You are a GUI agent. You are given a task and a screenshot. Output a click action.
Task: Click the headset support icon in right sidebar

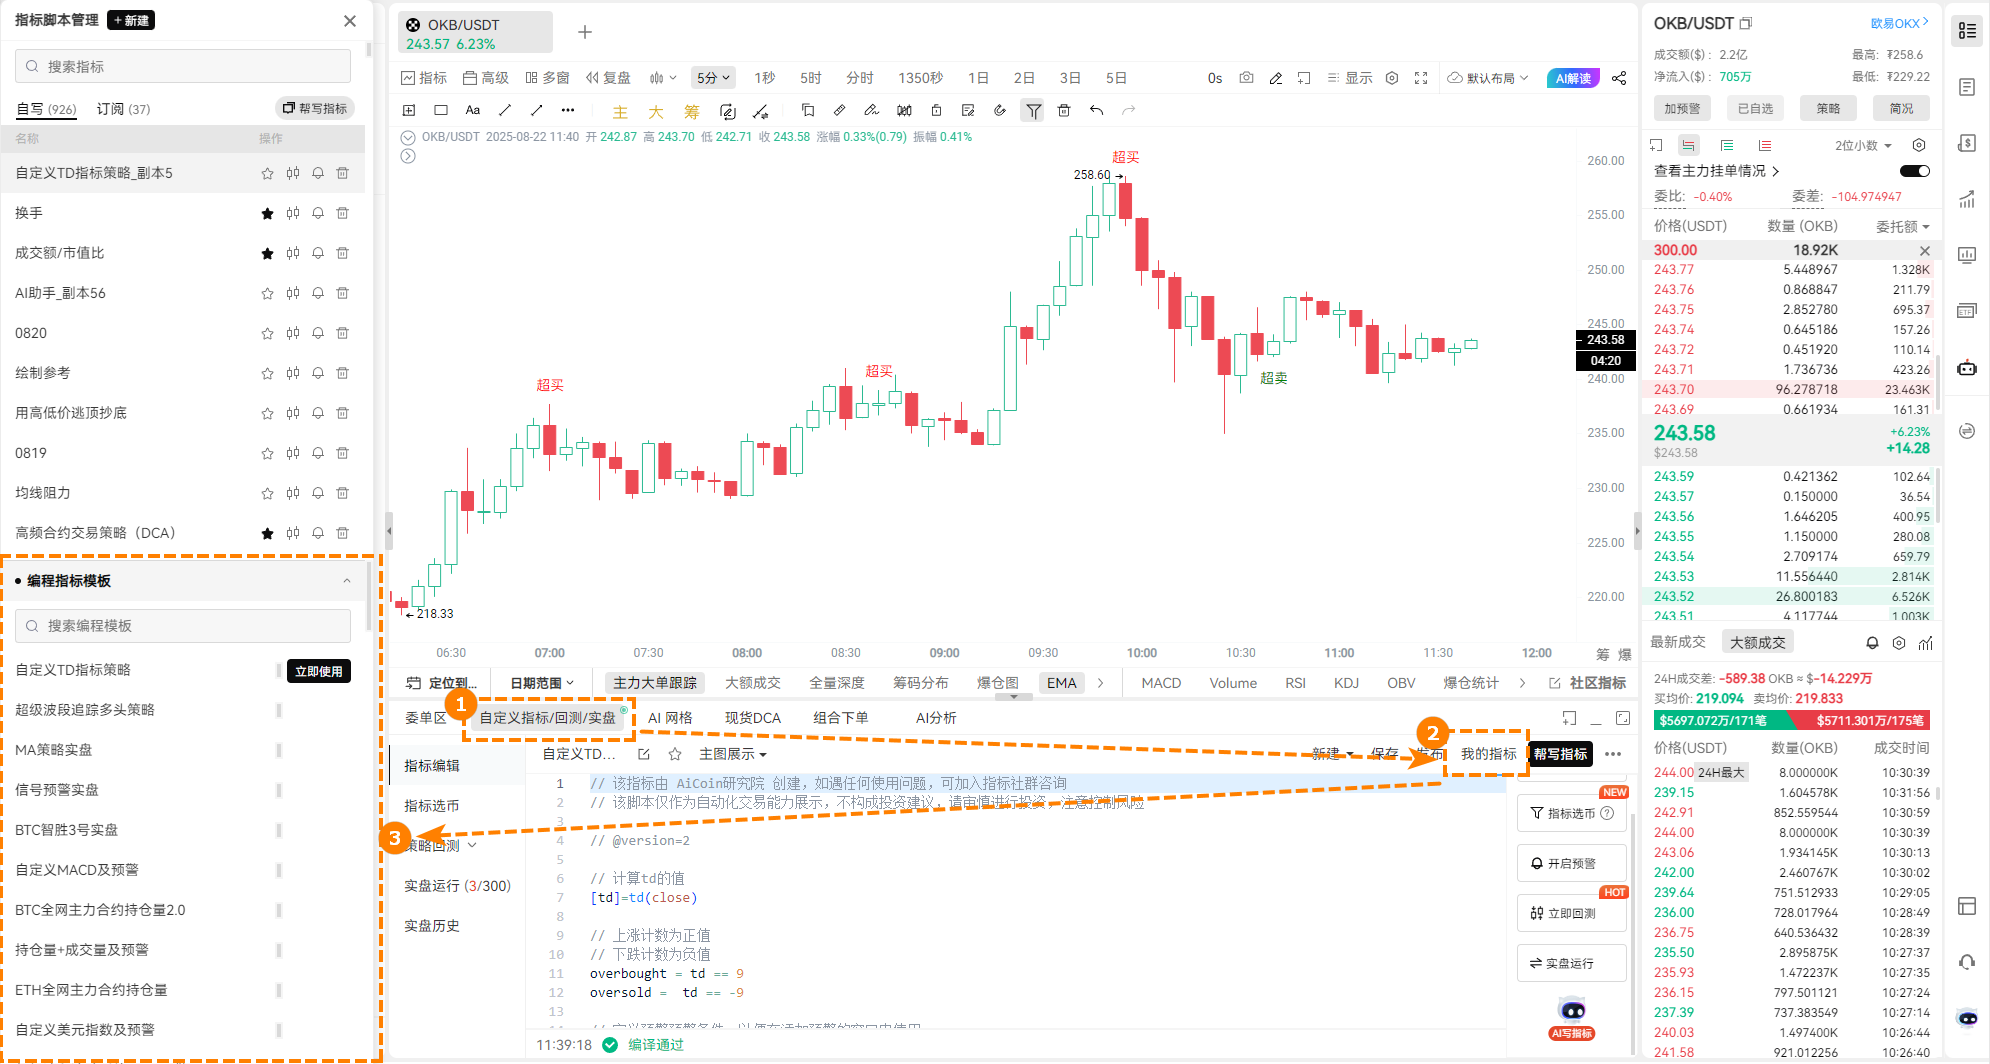coord(1967,962)
